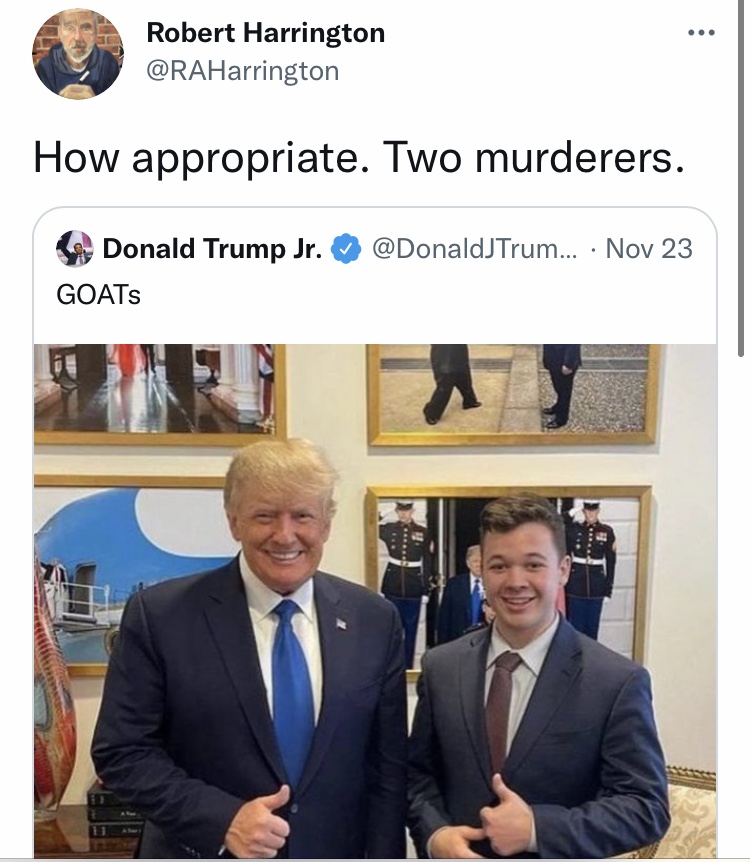
Task: Click the Donald Trump Jr. name in quote
Action: coord(212,248)
